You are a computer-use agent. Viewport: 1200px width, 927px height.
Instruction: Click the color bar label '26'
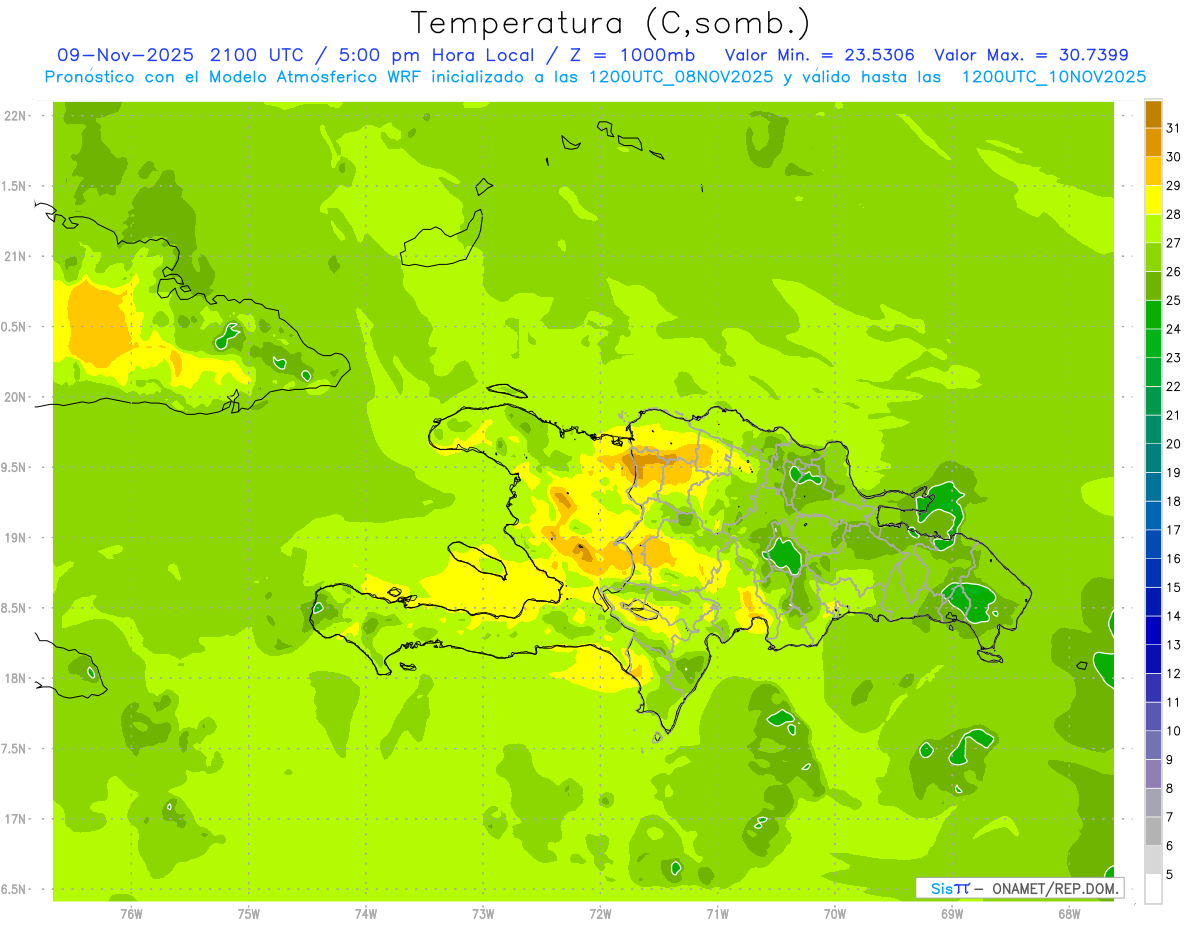tap(1174, 272)
